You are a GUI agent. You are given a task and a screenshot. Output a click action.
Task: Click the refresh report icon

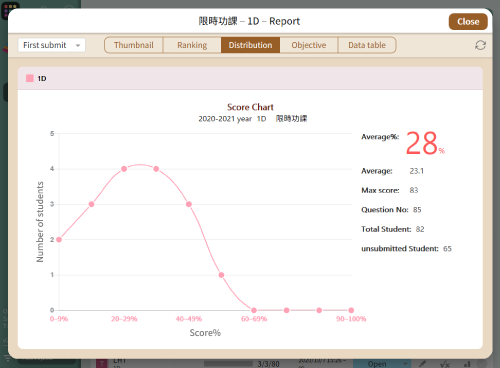[480, 45]
